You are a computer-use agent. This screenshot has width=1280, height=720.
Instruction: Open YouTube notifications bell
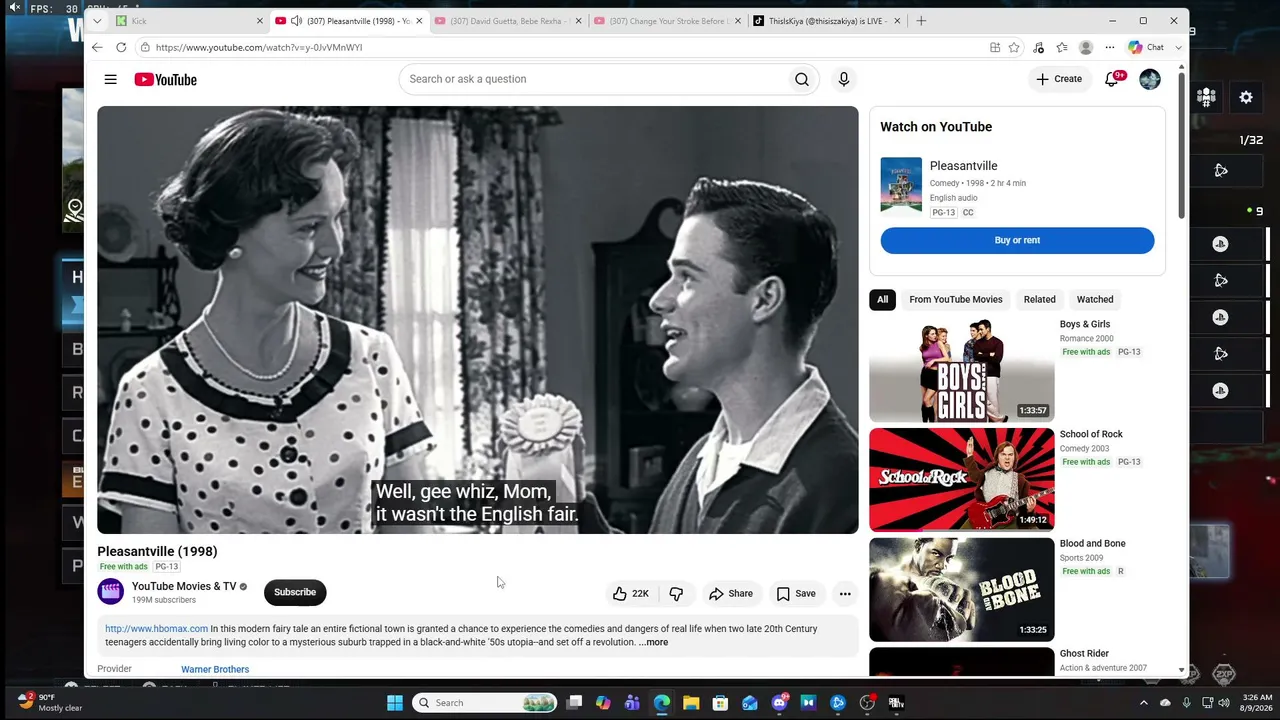point(1112,79)
